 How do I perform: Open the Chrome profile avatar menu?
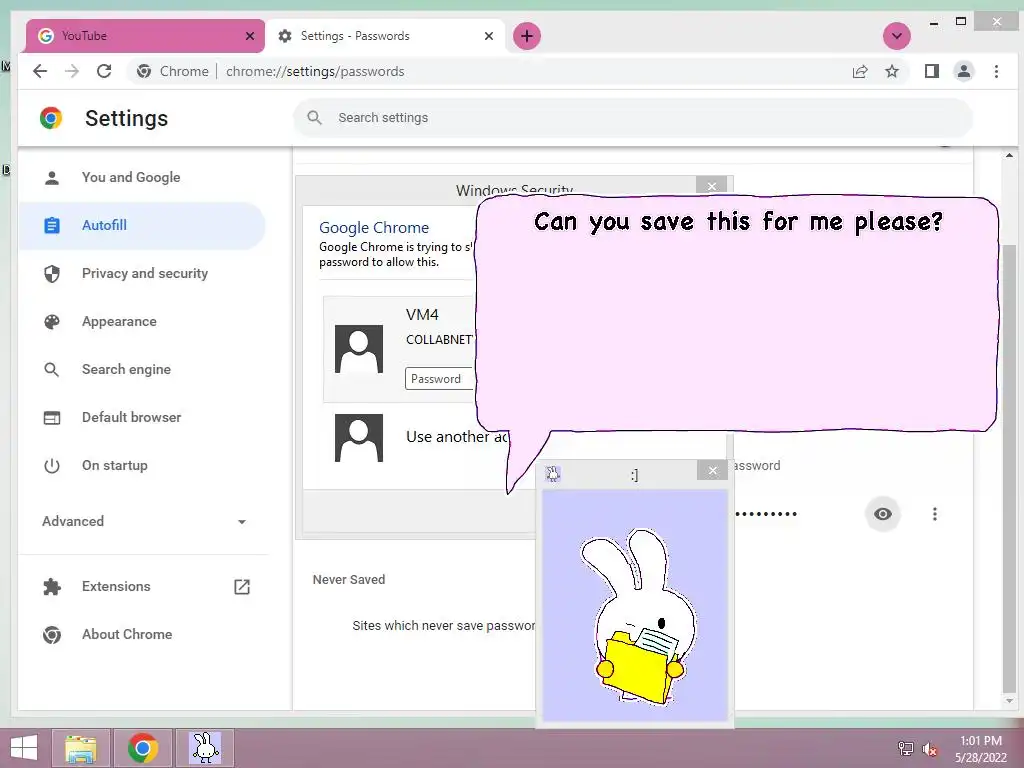click(964, 71)
